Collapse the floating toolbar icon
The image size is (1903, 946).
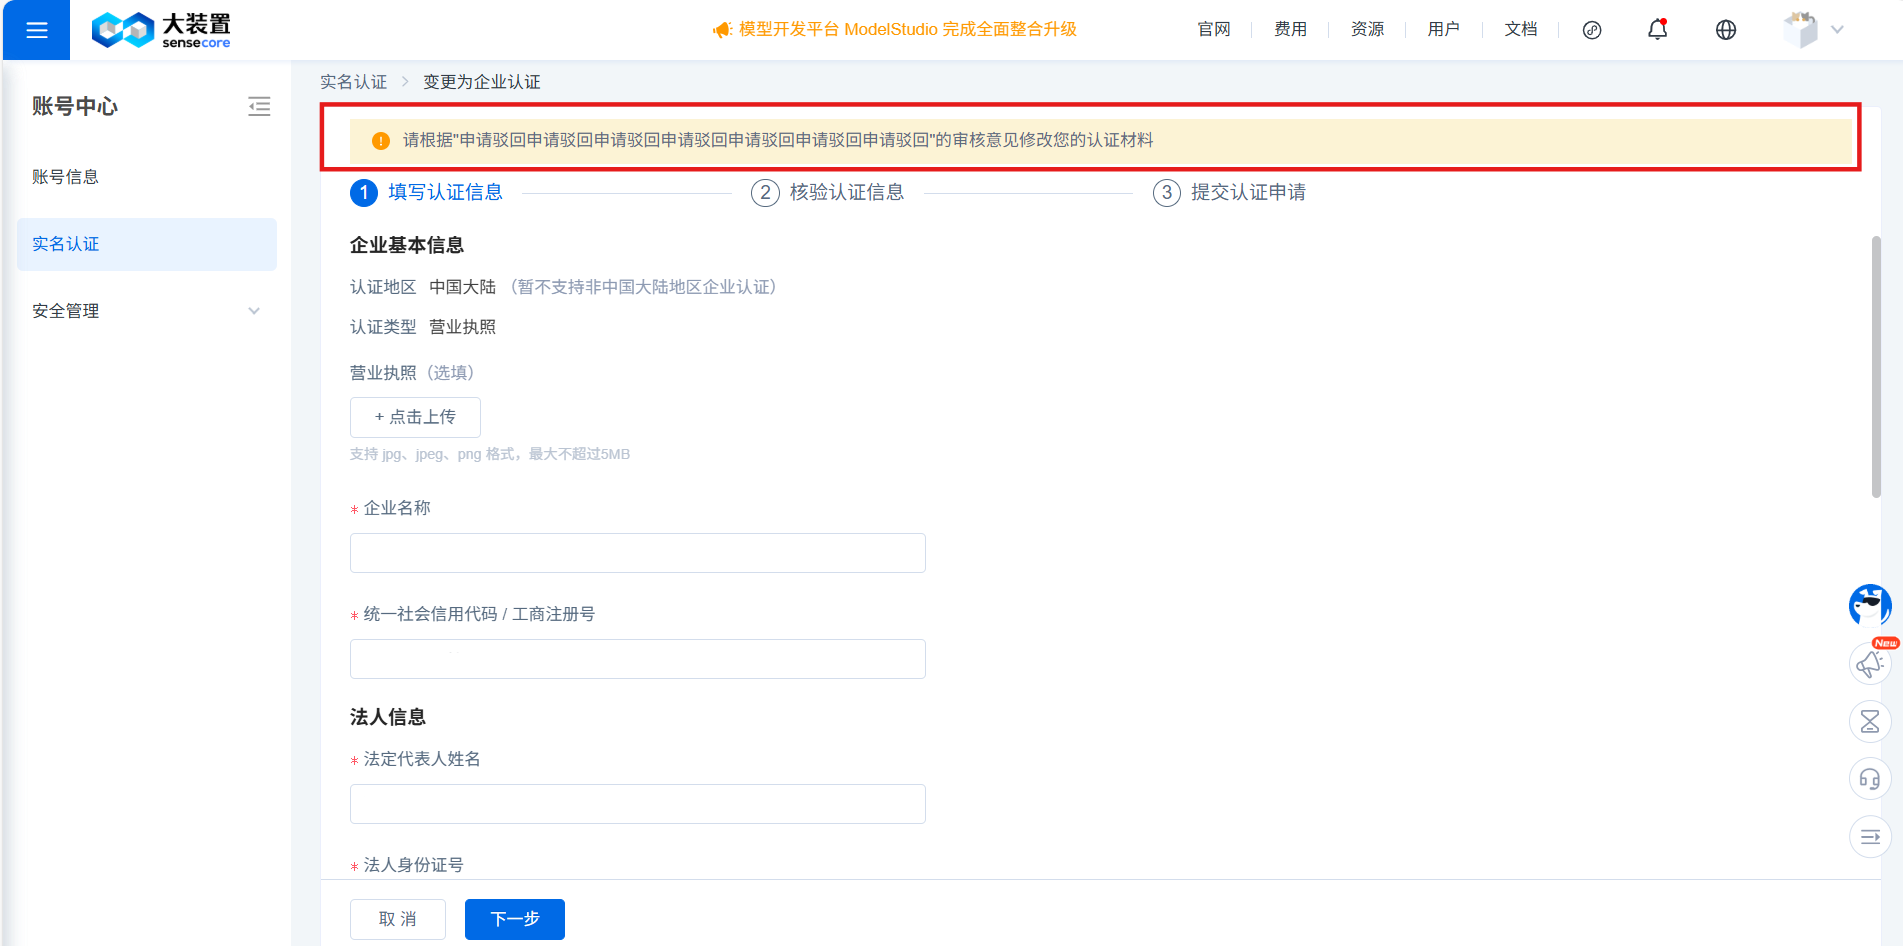(x=1870, y=837)
